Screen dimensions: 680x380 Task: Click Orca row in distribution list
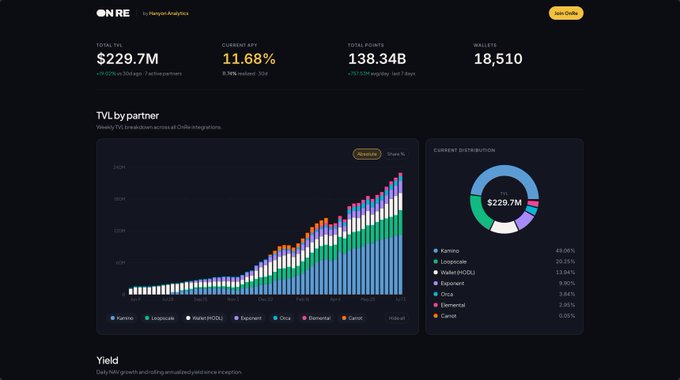click(504, 294)
